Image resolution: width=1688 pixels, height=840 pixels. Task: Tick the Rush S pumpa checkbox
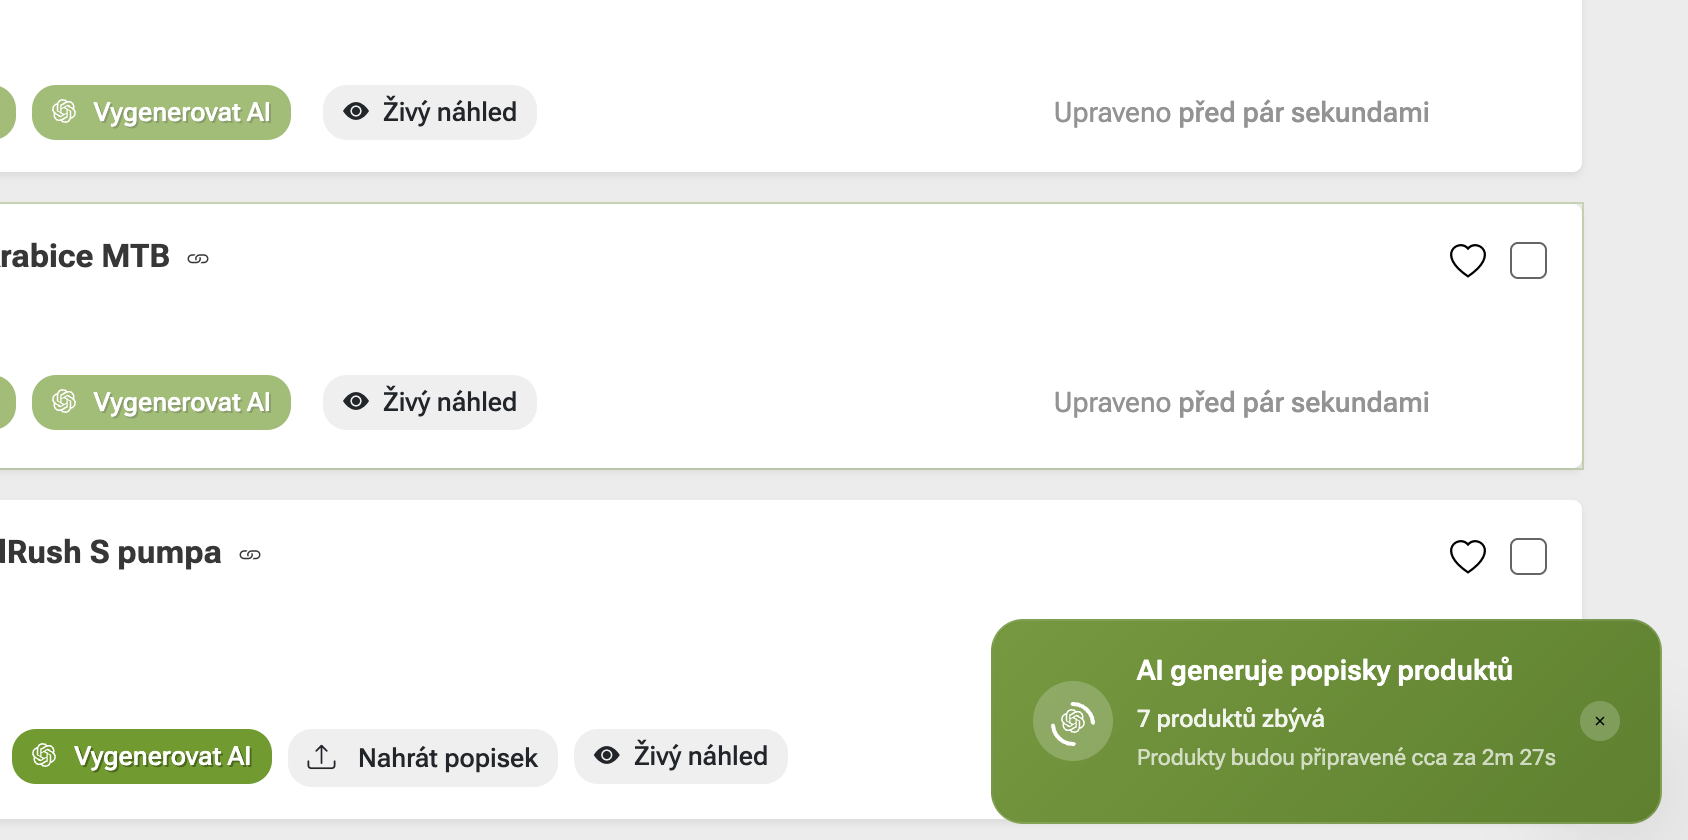click(x=1528, y=557)
